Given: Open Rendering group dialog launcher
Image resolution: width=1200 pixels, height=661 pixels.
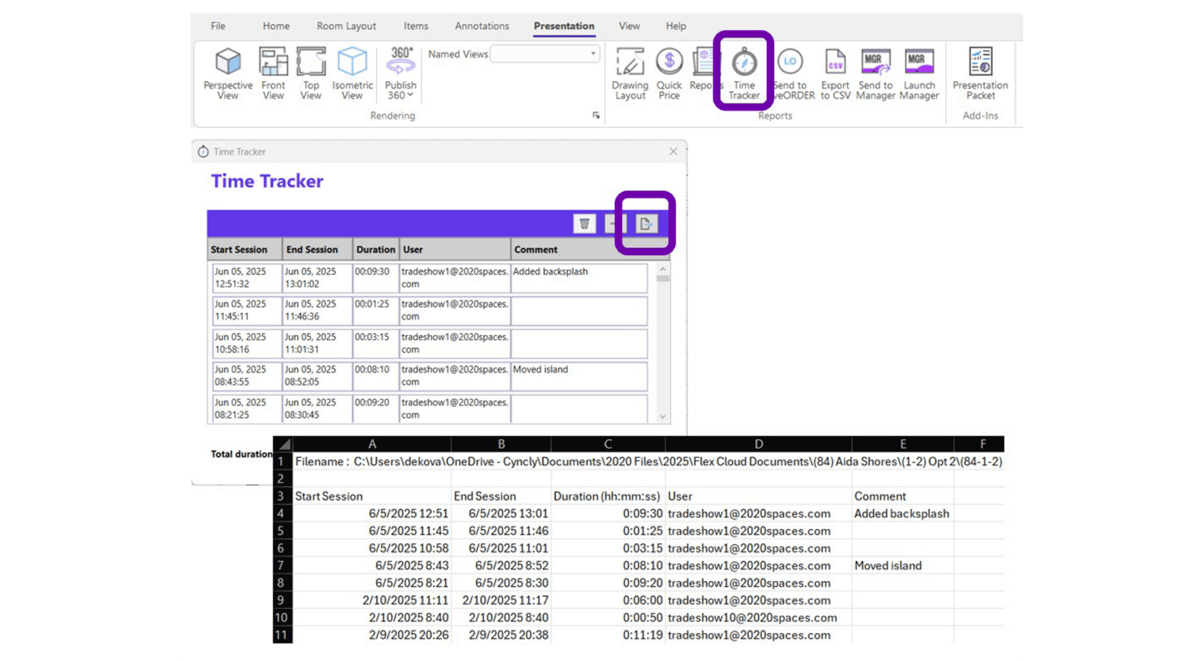Looking at the screenshot, I should point(596,117).
